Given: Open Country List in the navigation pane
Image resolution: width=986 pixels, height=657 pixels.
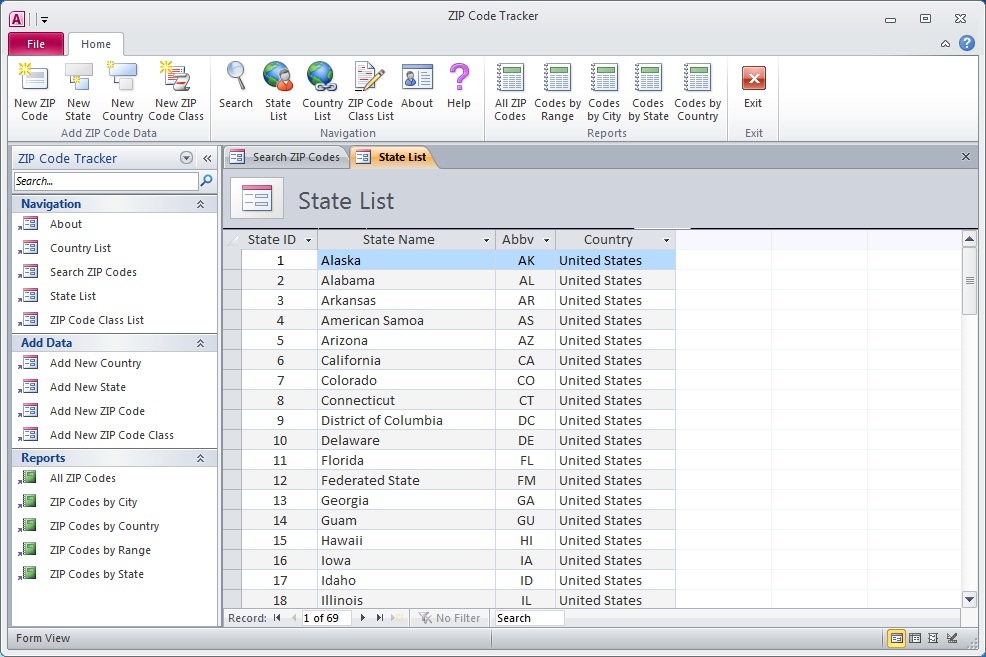Looking at the screenshot, I should 80,248.
